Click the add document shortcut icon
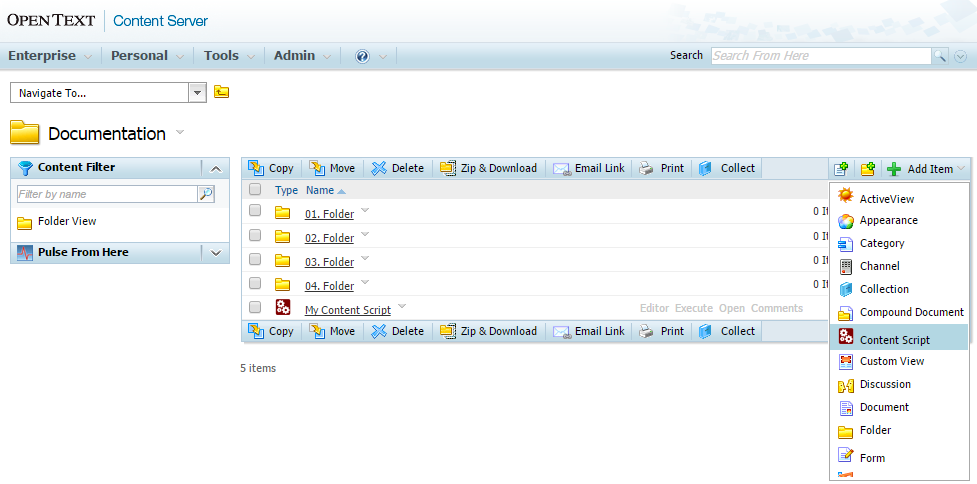The image size is (977, 484). click(841, 169)
